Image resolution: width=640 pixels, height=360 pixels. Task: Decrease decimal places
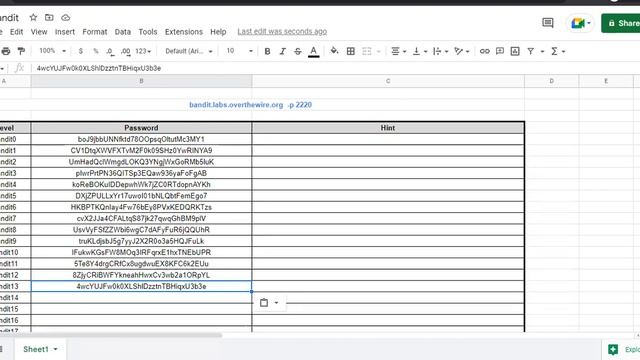point(110,51)
